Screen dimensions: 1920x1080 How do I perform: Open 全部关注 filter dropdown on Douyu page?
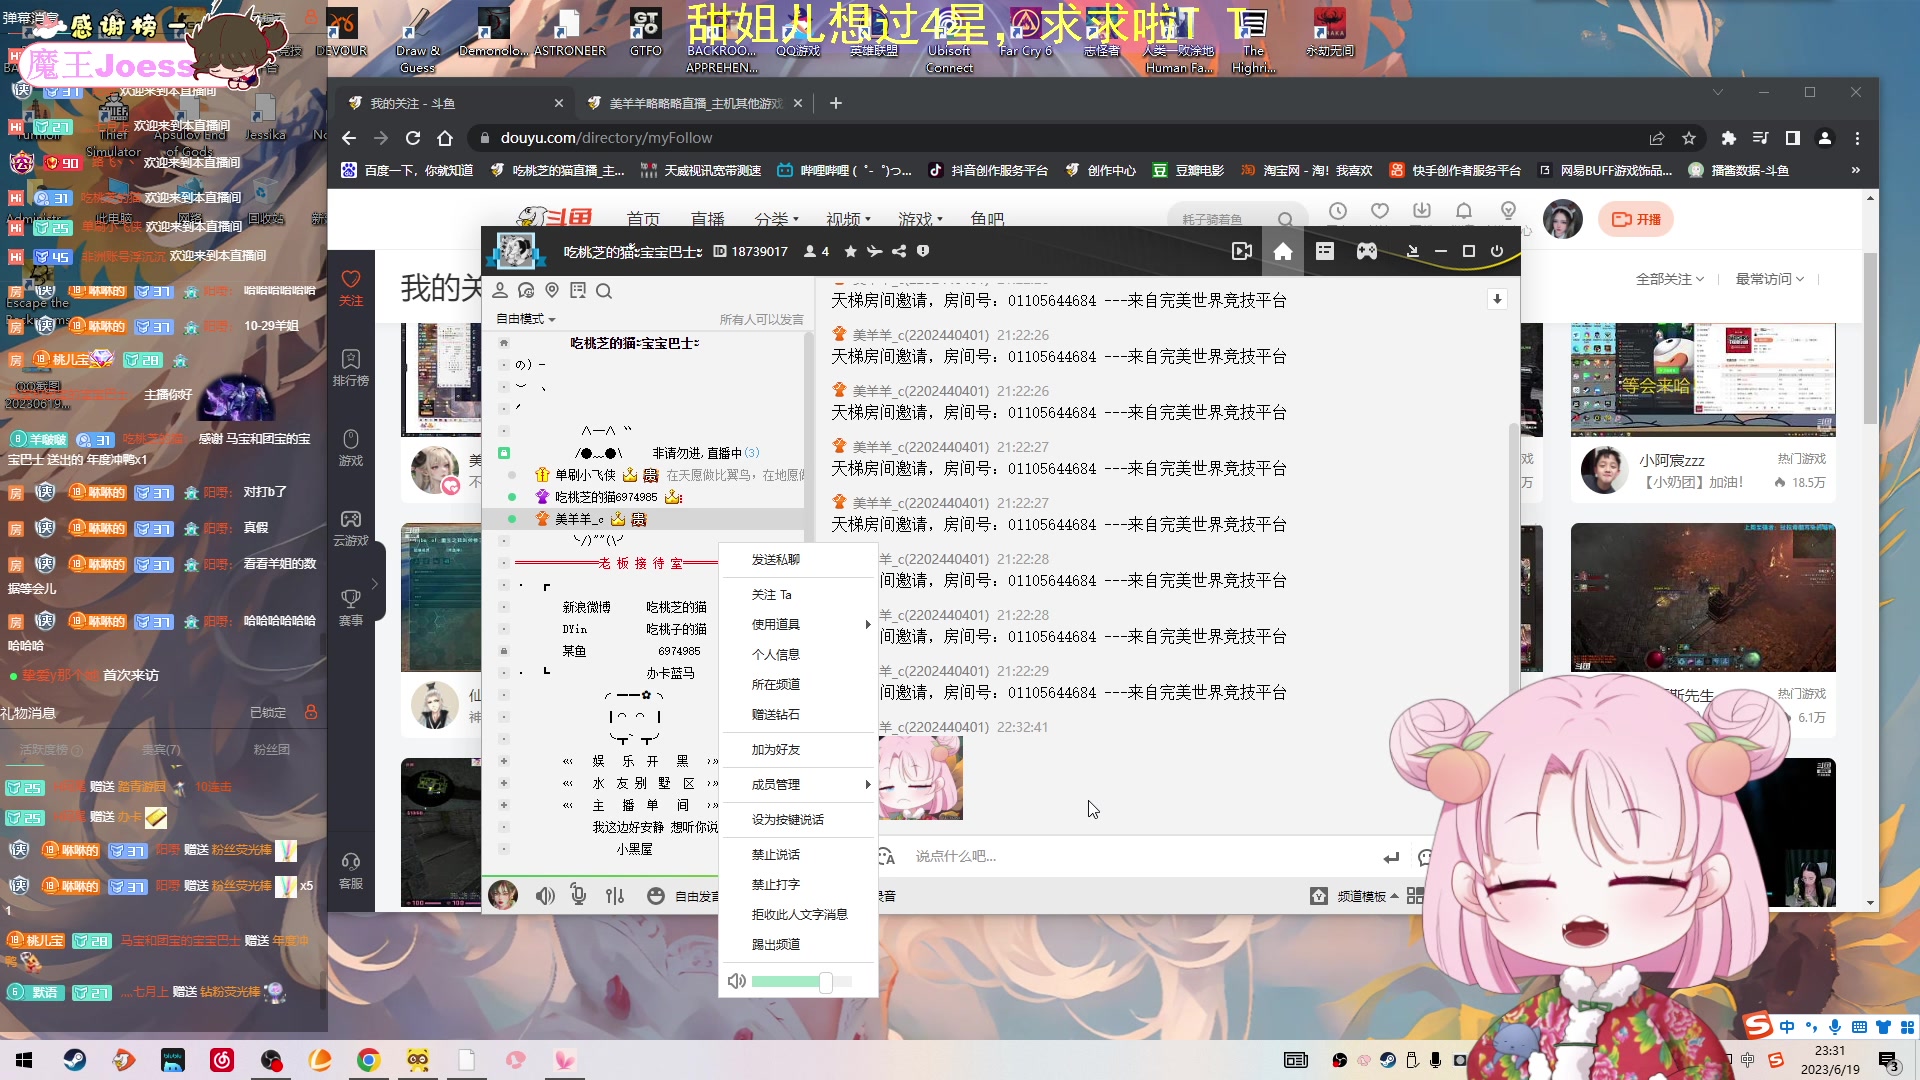(x=1669, y=279)
